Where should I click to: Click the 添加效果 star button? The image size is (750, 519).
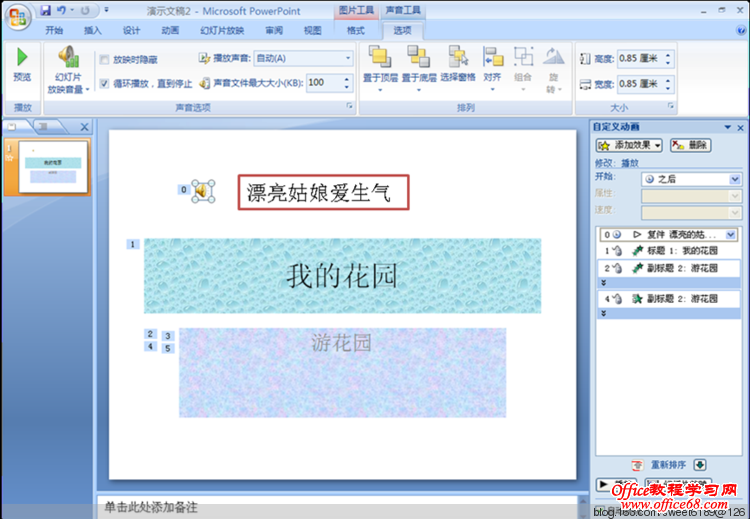click(629, 145)
